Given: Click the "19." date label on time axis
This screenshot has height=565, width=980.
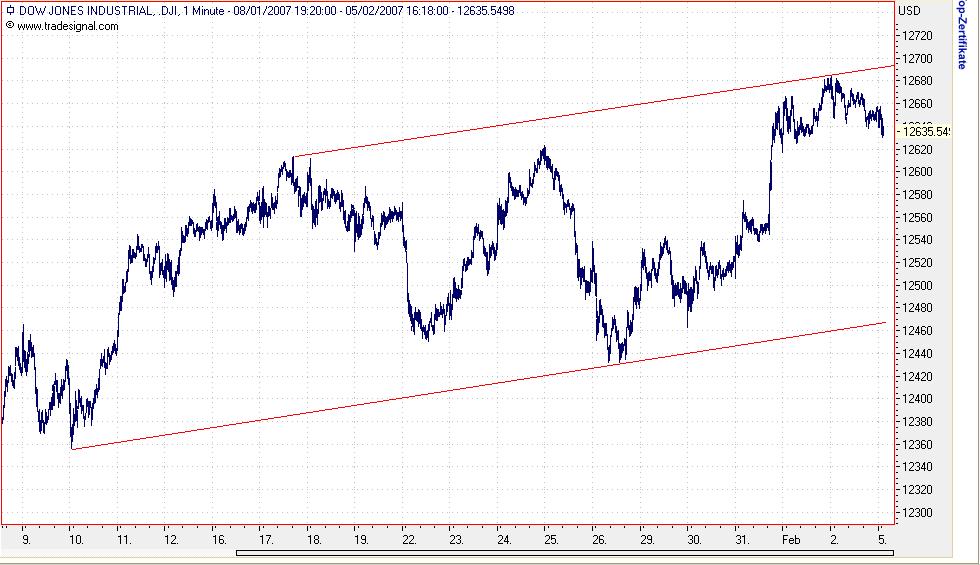Looking at the screenshot, I should click(x=361, y=539).
